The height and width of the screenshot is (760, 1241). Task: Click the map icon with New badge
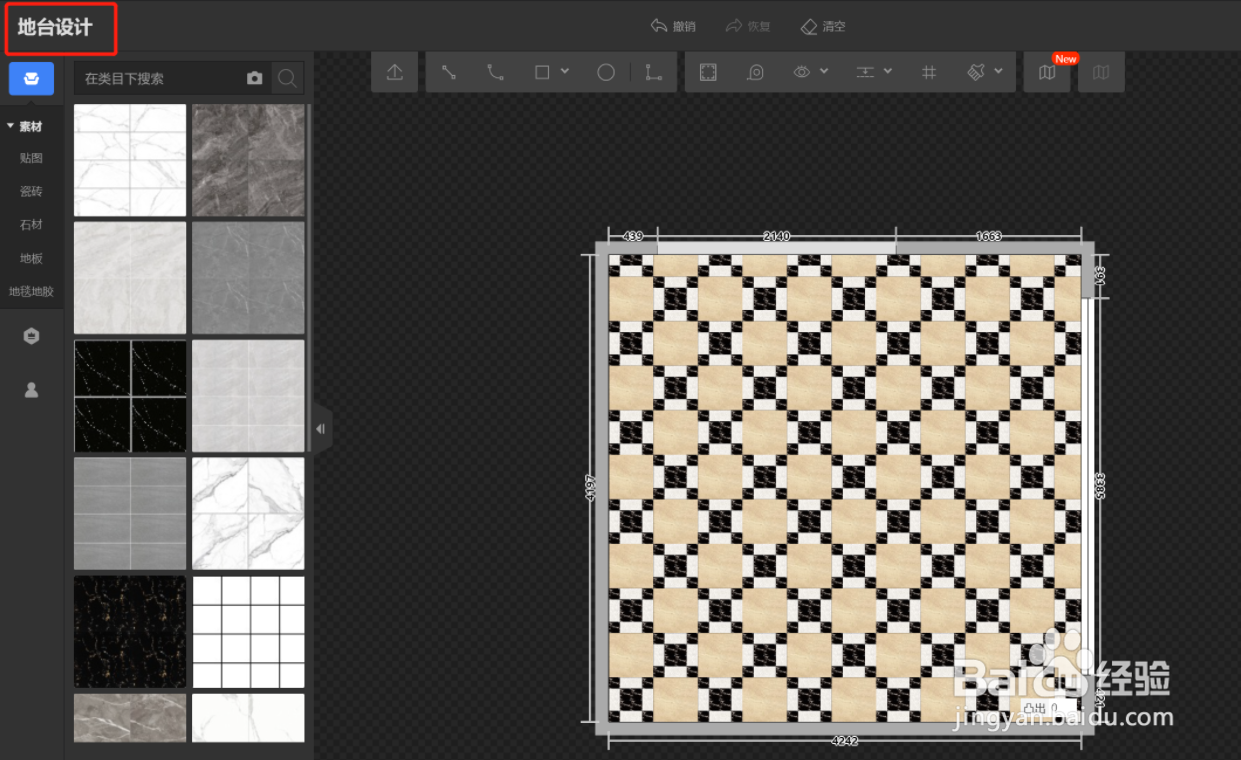click(1047, 72)
